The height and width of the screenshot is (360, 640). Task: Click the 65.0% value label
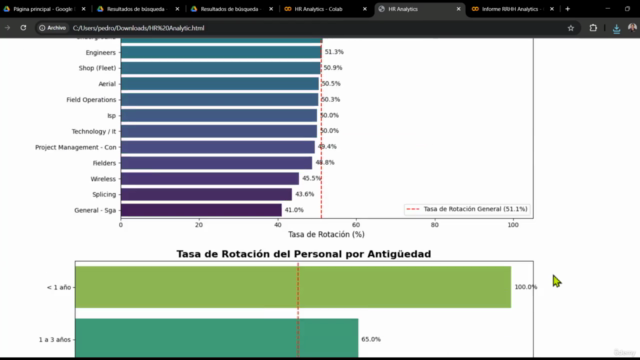(x=371, y=339)
